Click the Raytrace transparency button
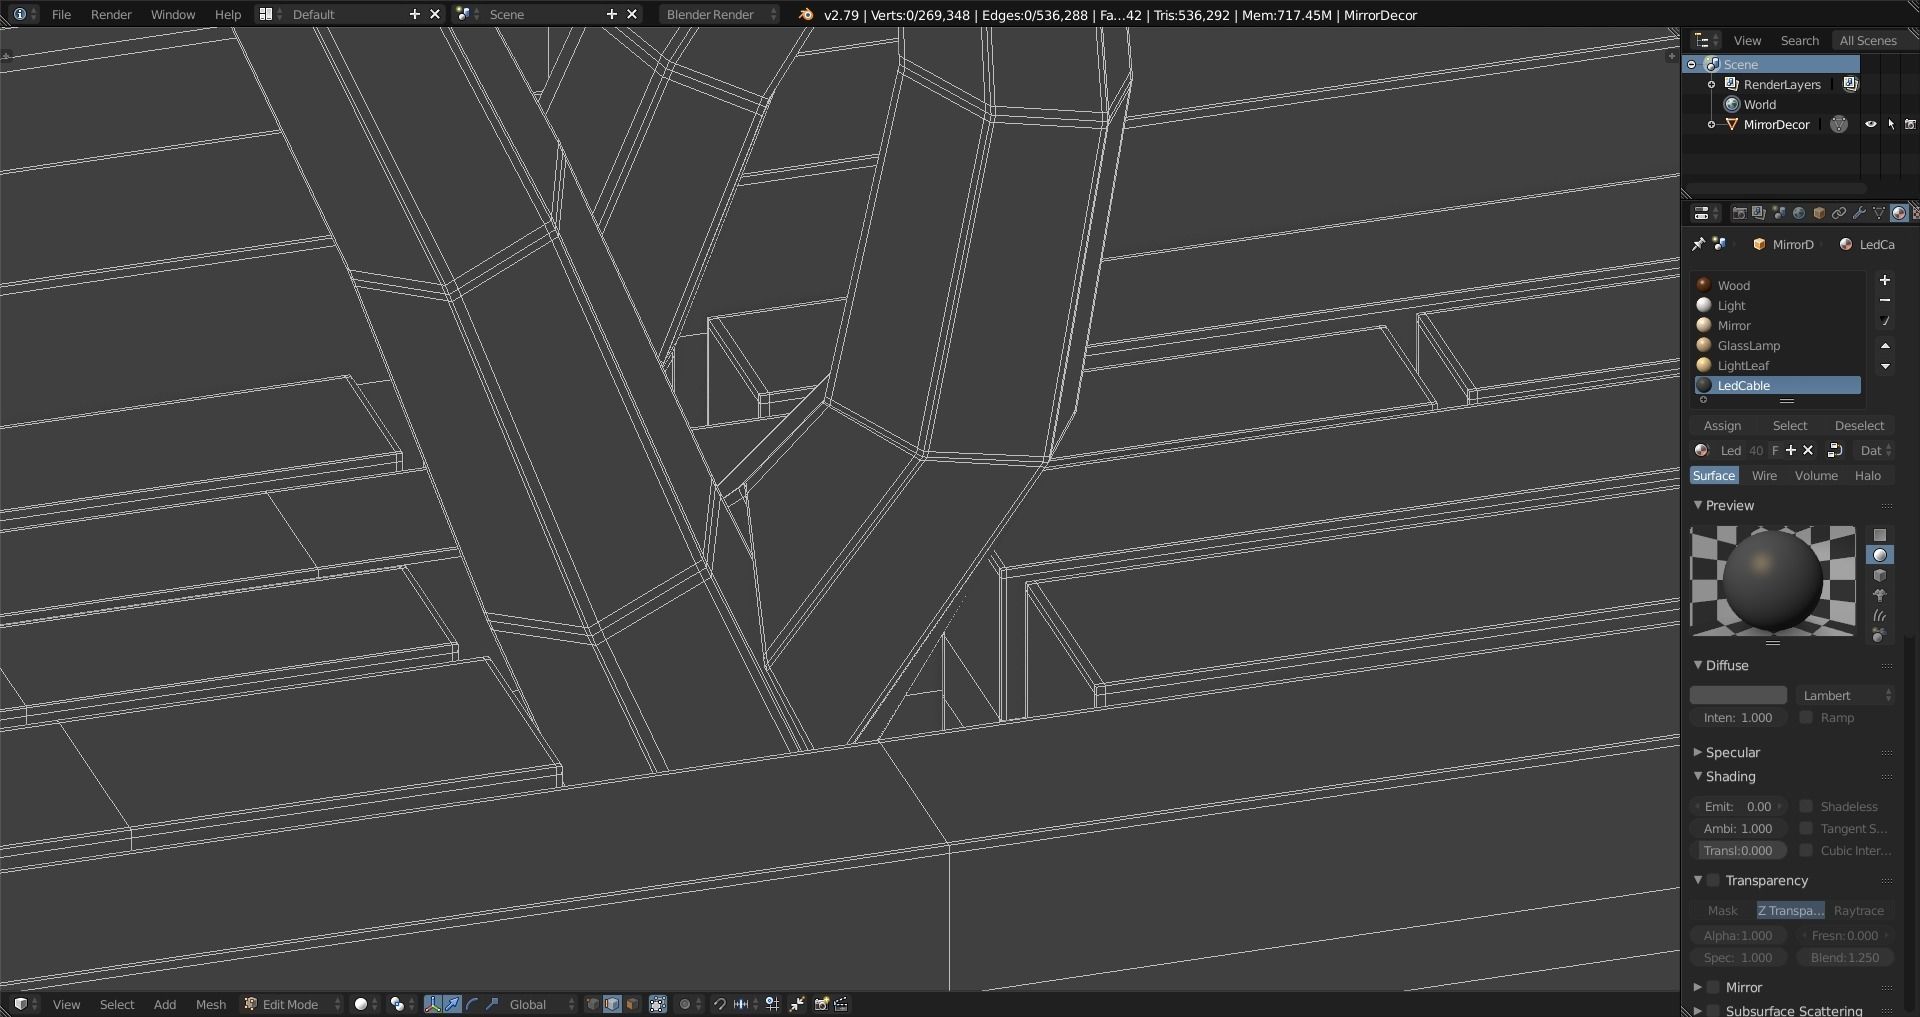The width and height of the screenshot is (1920, 1017). click(1859, 910)
